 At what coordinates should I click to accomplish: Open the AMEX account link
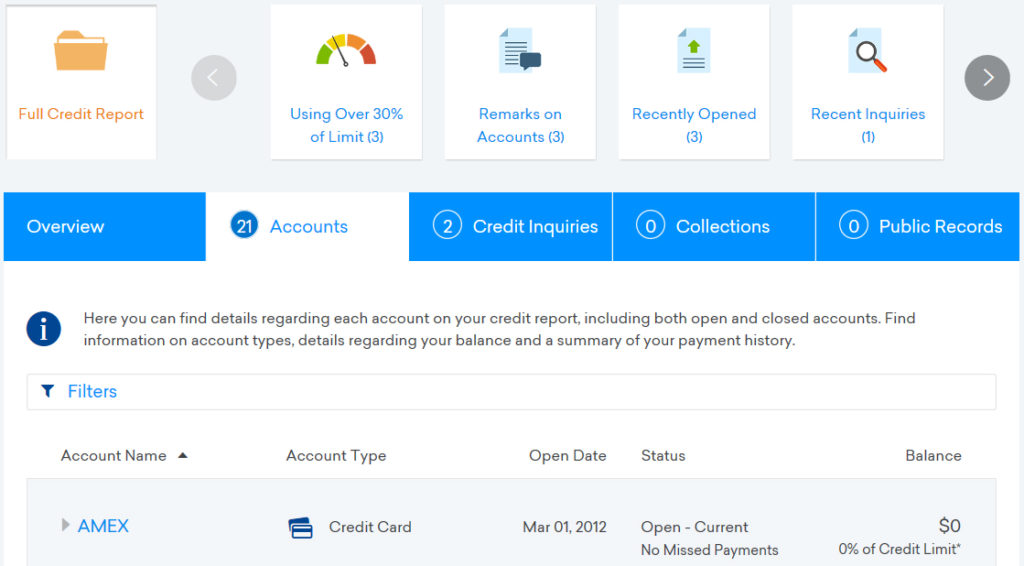click(103, 526)
